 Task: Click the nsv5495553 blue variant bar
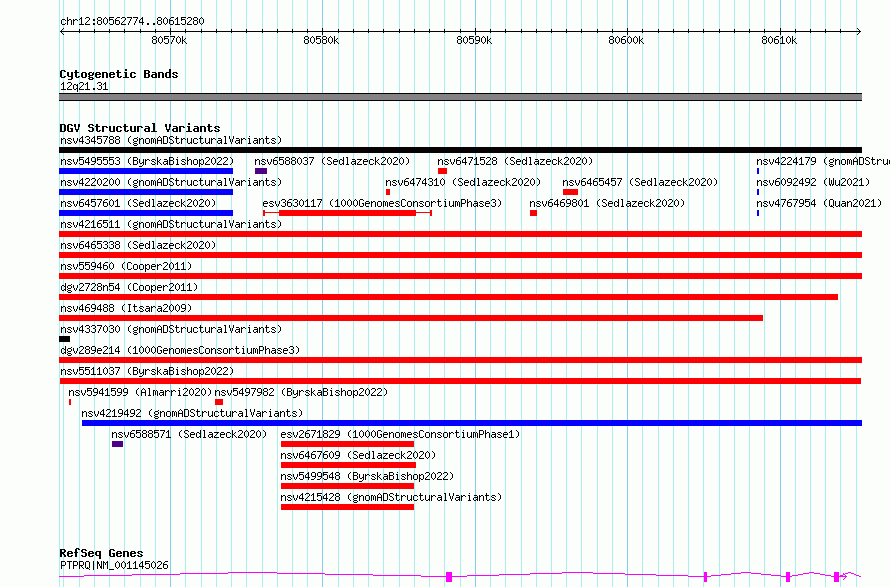click(x=146, y=171)
